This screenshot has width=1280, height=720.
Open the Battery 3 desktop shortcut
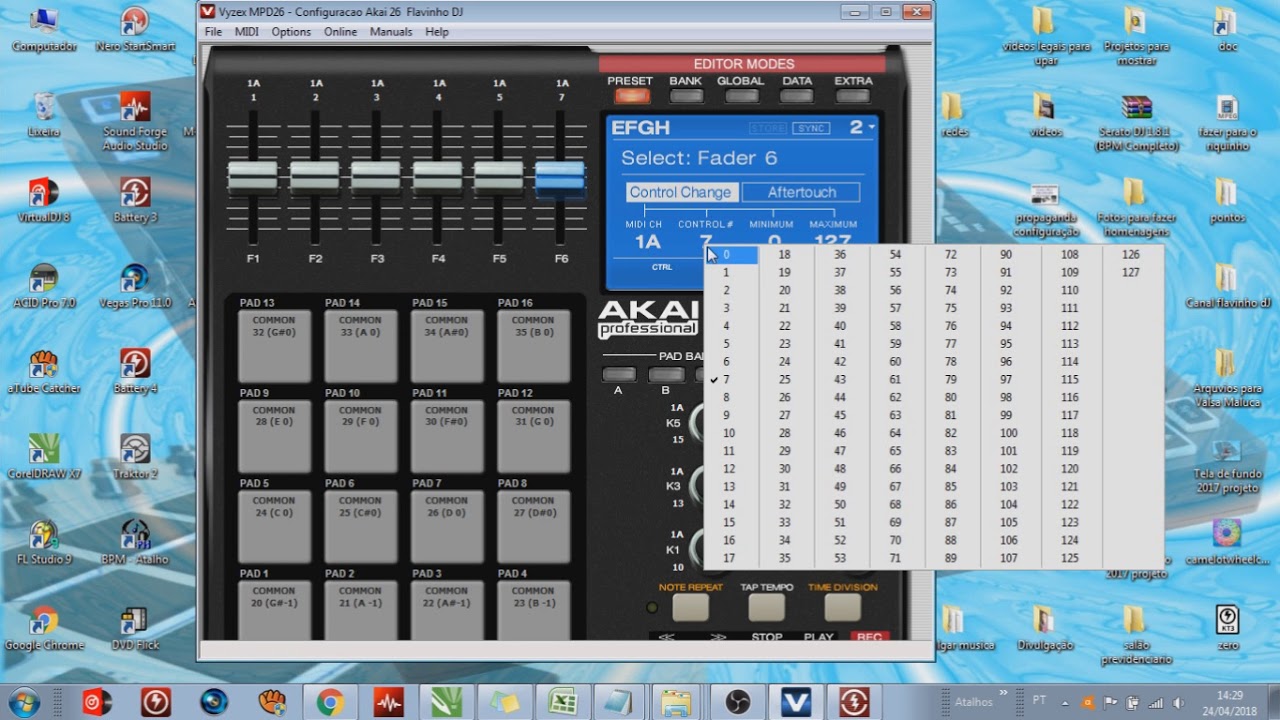(x=135, y=200)
